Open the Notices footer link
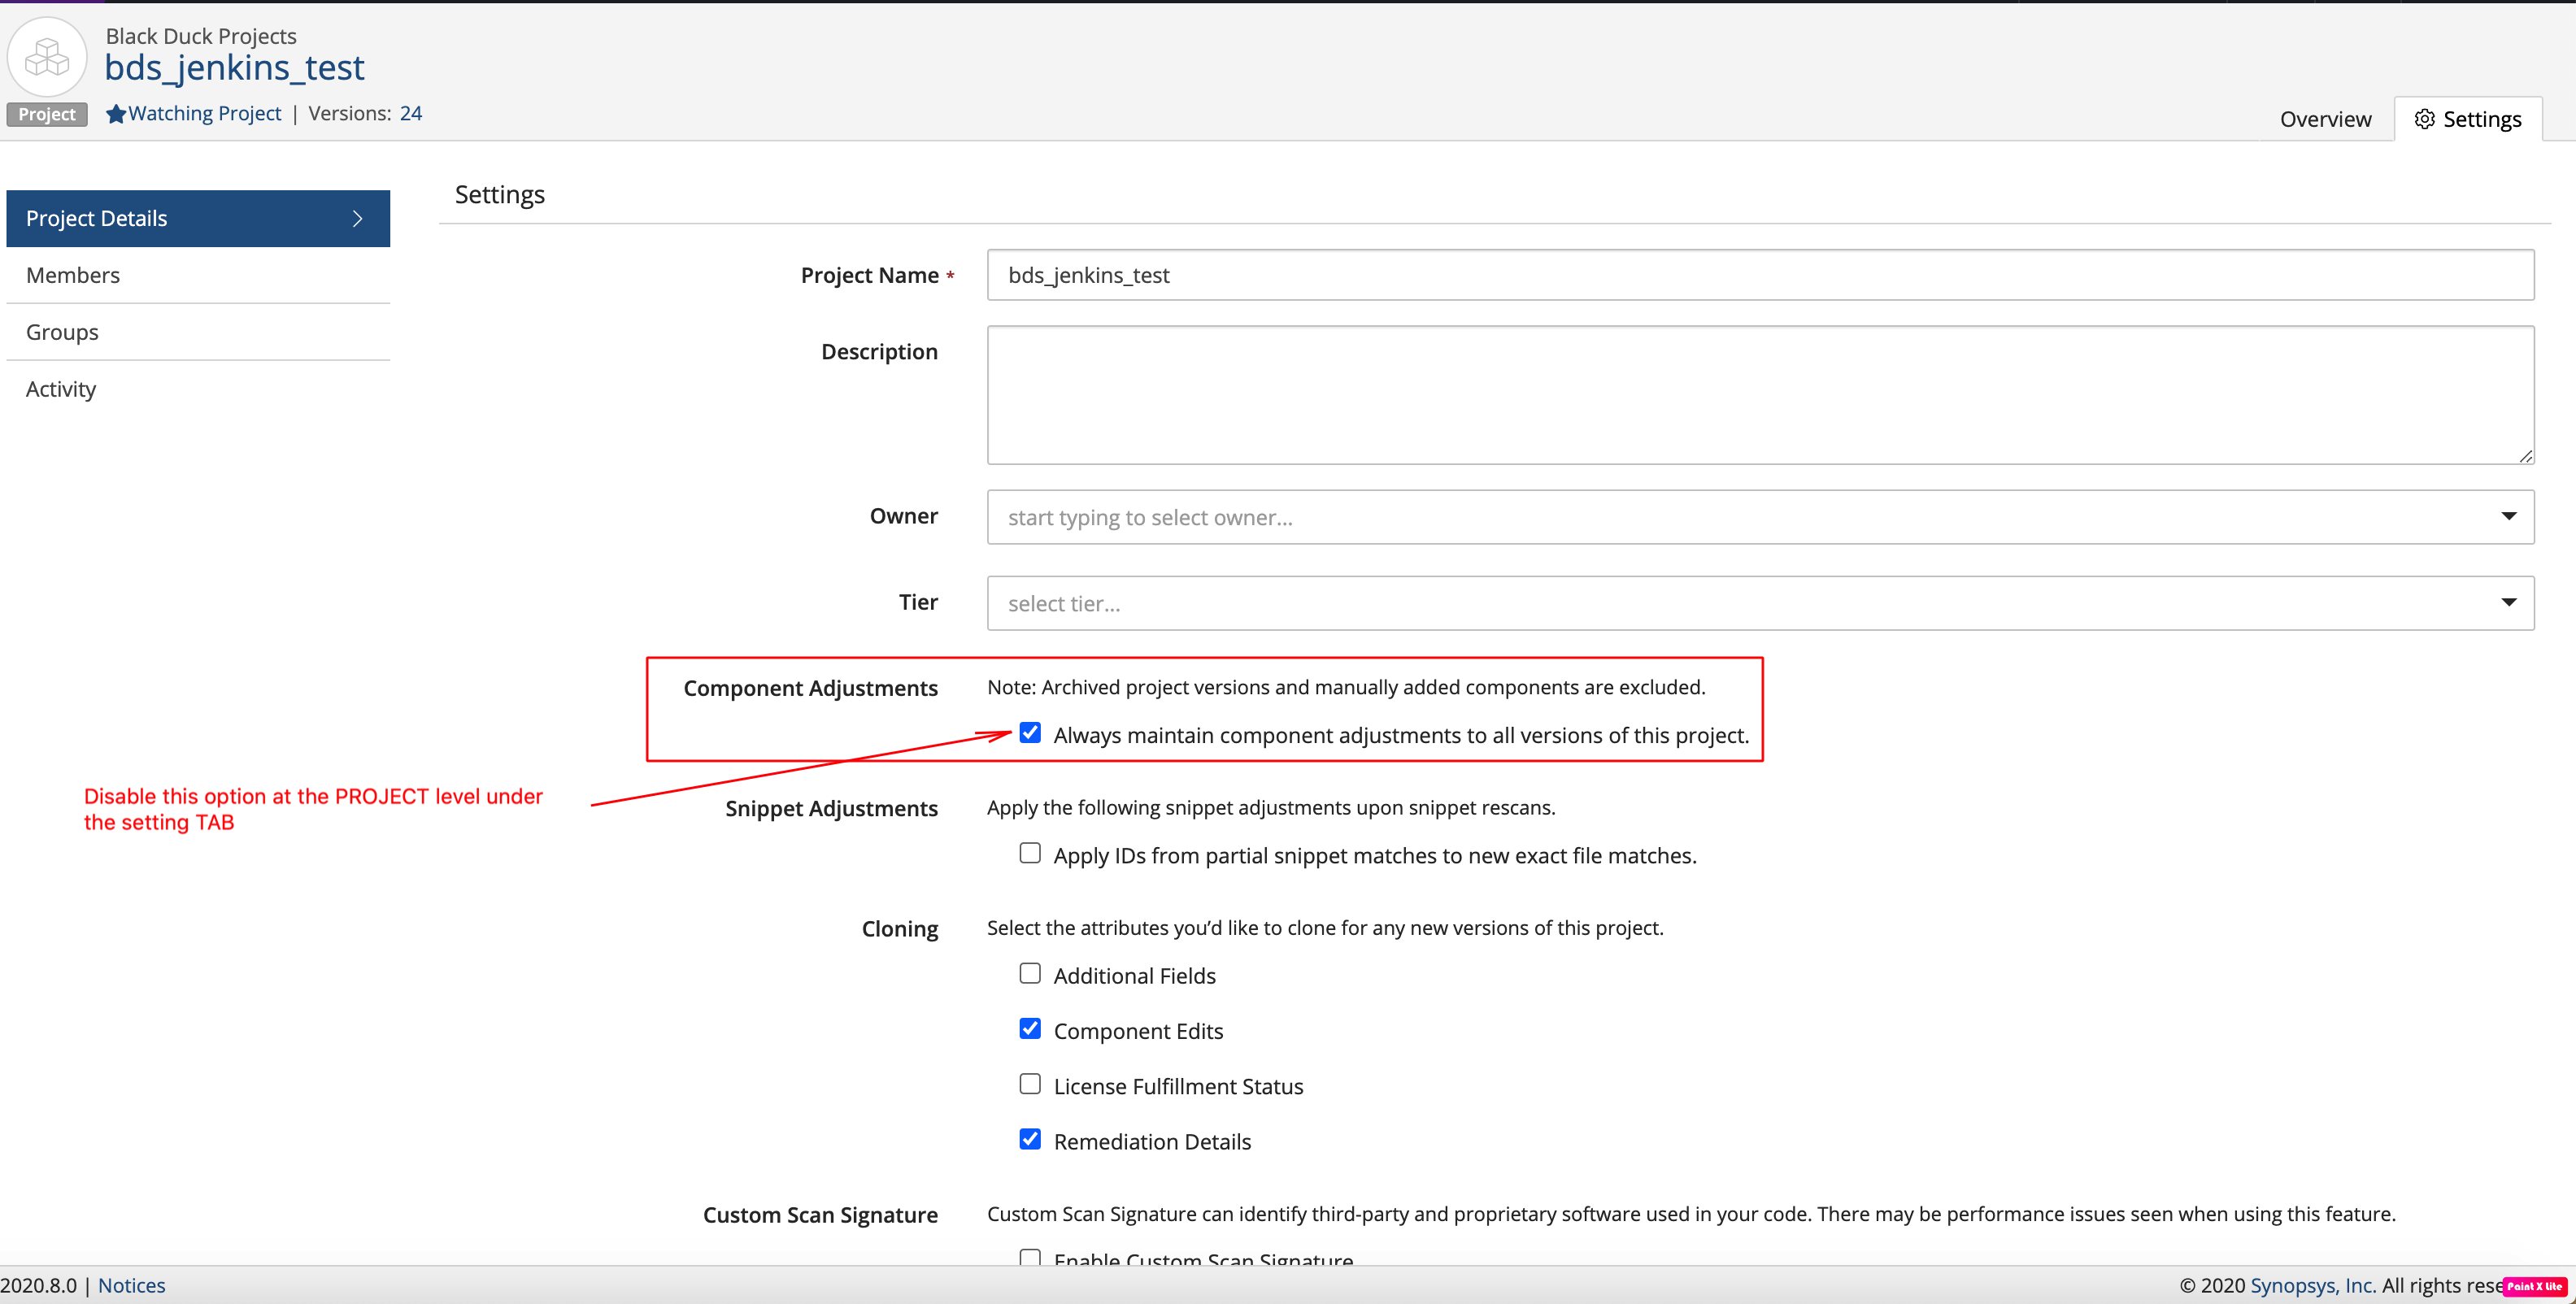2576x1304 pixels. tap(132, 1285)
